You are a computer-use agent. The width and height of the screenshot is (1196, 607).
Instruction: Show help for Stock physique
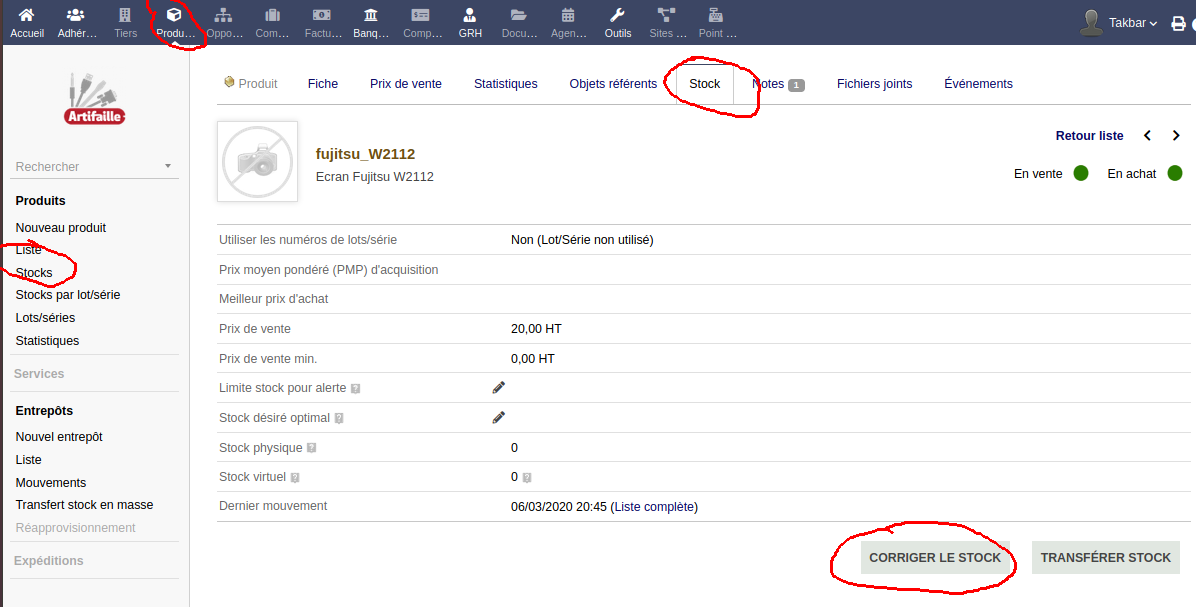pyautogui.click(x=311, y=448)
